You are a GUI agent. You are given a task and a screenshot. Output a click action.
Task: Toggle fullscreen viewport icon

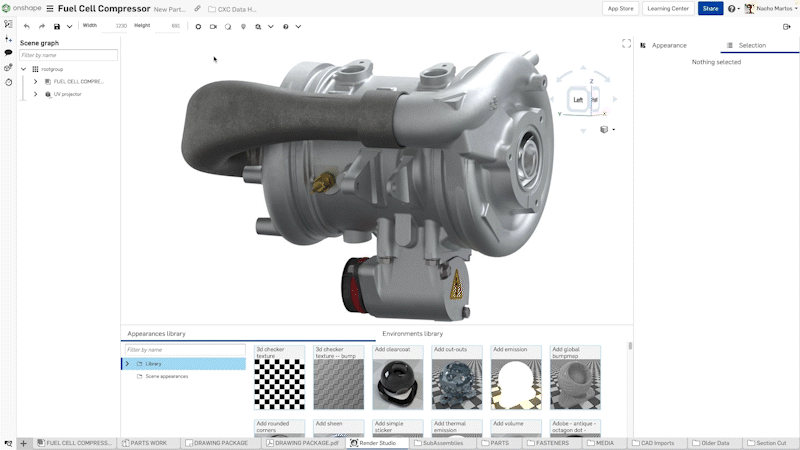pos(627,44)
